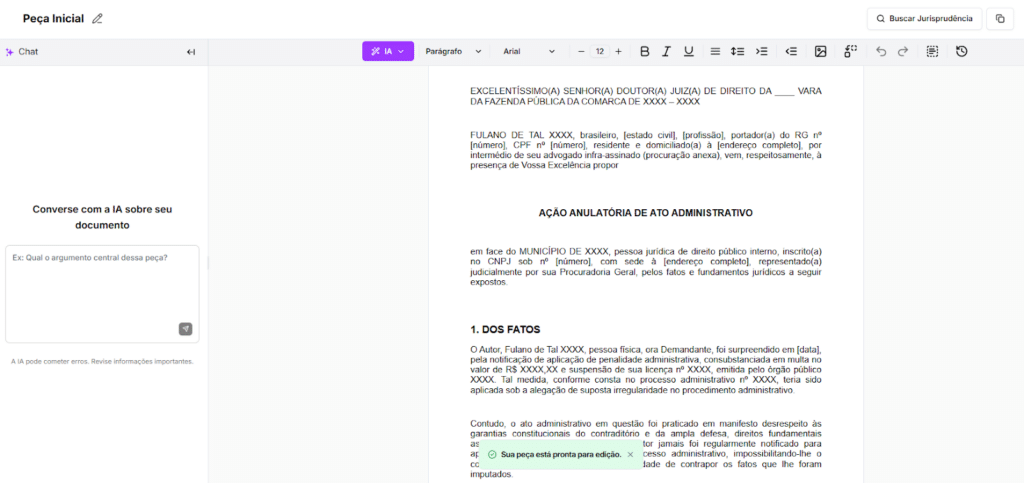Click the paragraph starting 'em face do MUNICÍPIO'

[646, 267]
